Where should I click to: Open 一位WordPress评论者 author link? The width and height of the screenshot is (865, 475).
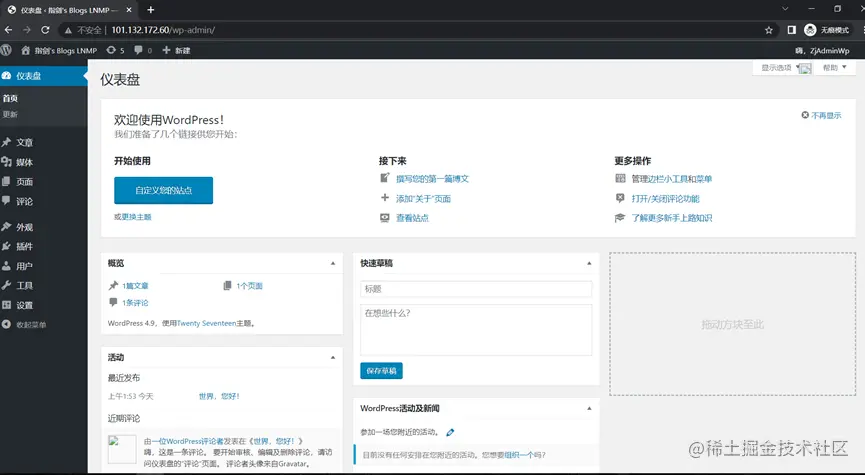click(188, 441)
